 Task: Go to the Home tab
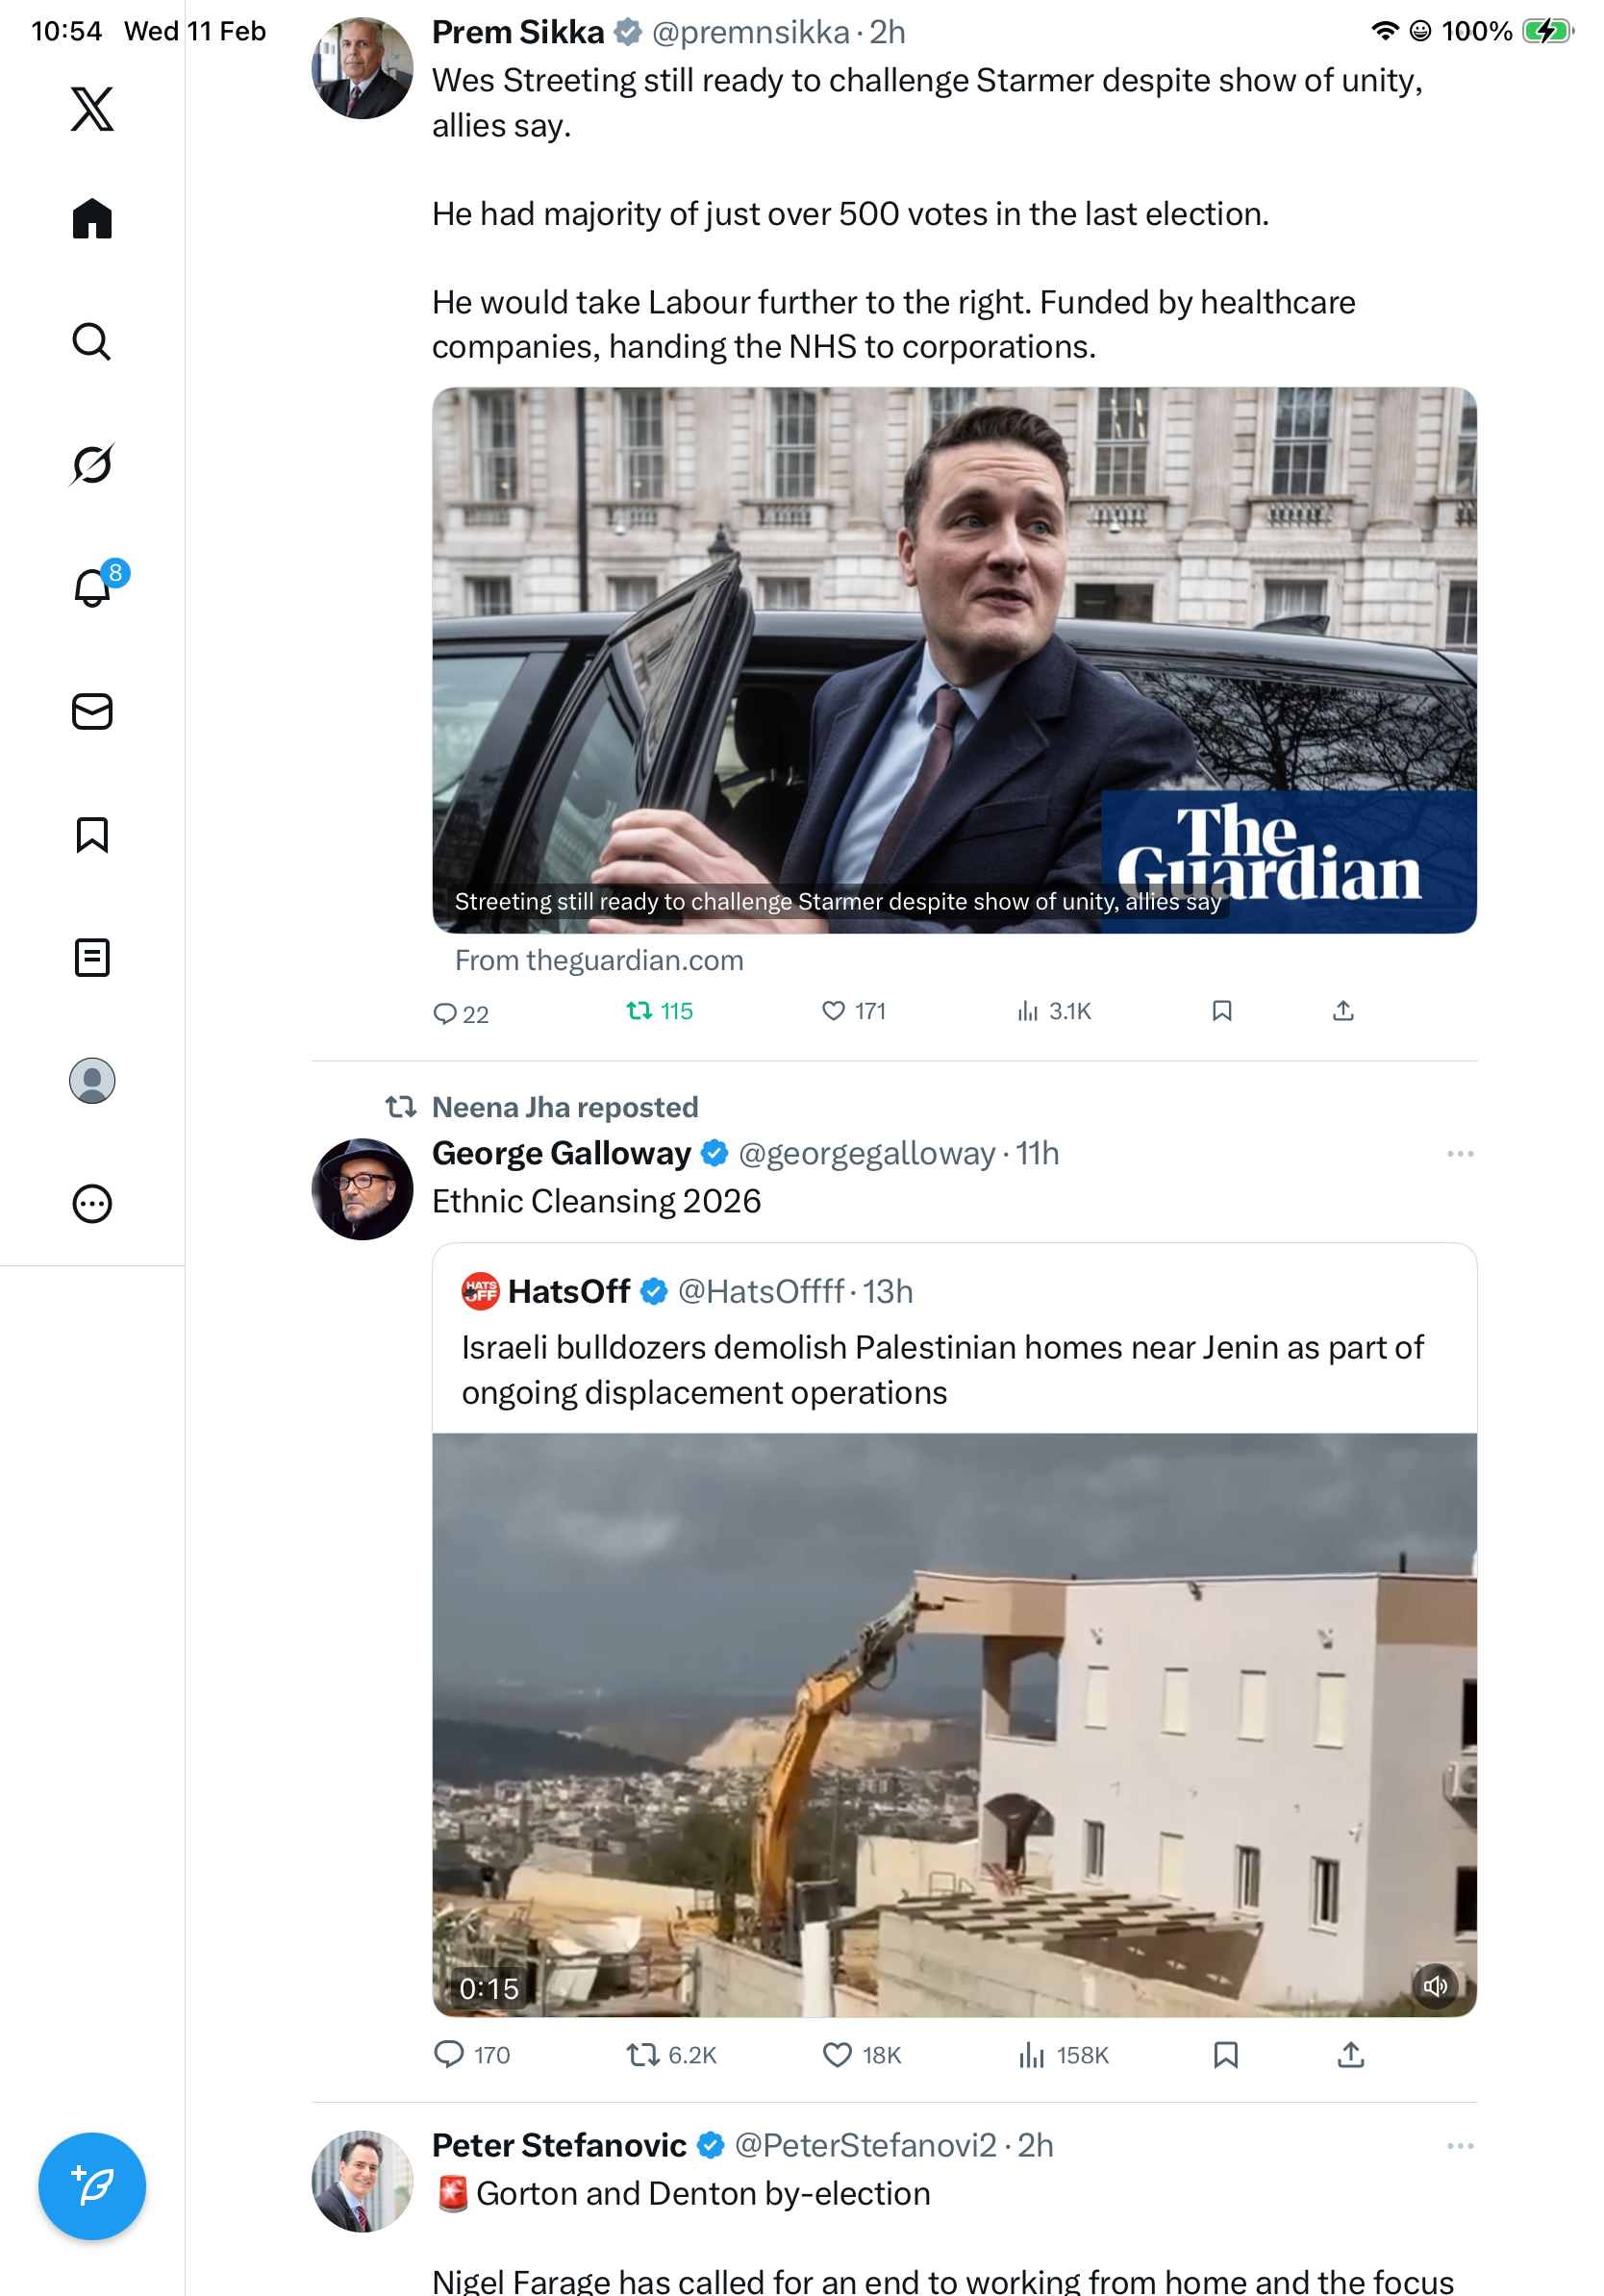pyautogui.click(x=92, y=219)
